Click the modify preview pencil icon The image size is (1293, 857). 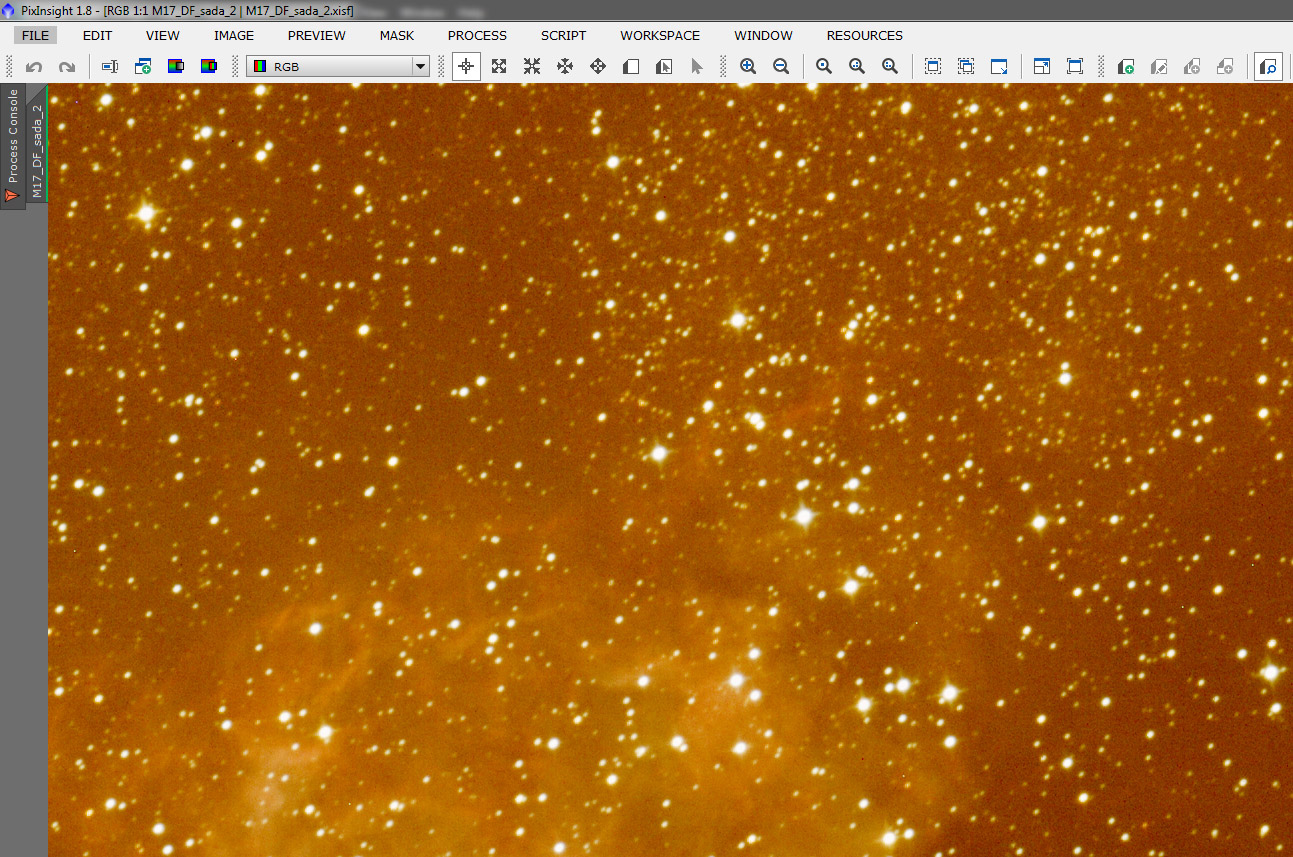1159,67
